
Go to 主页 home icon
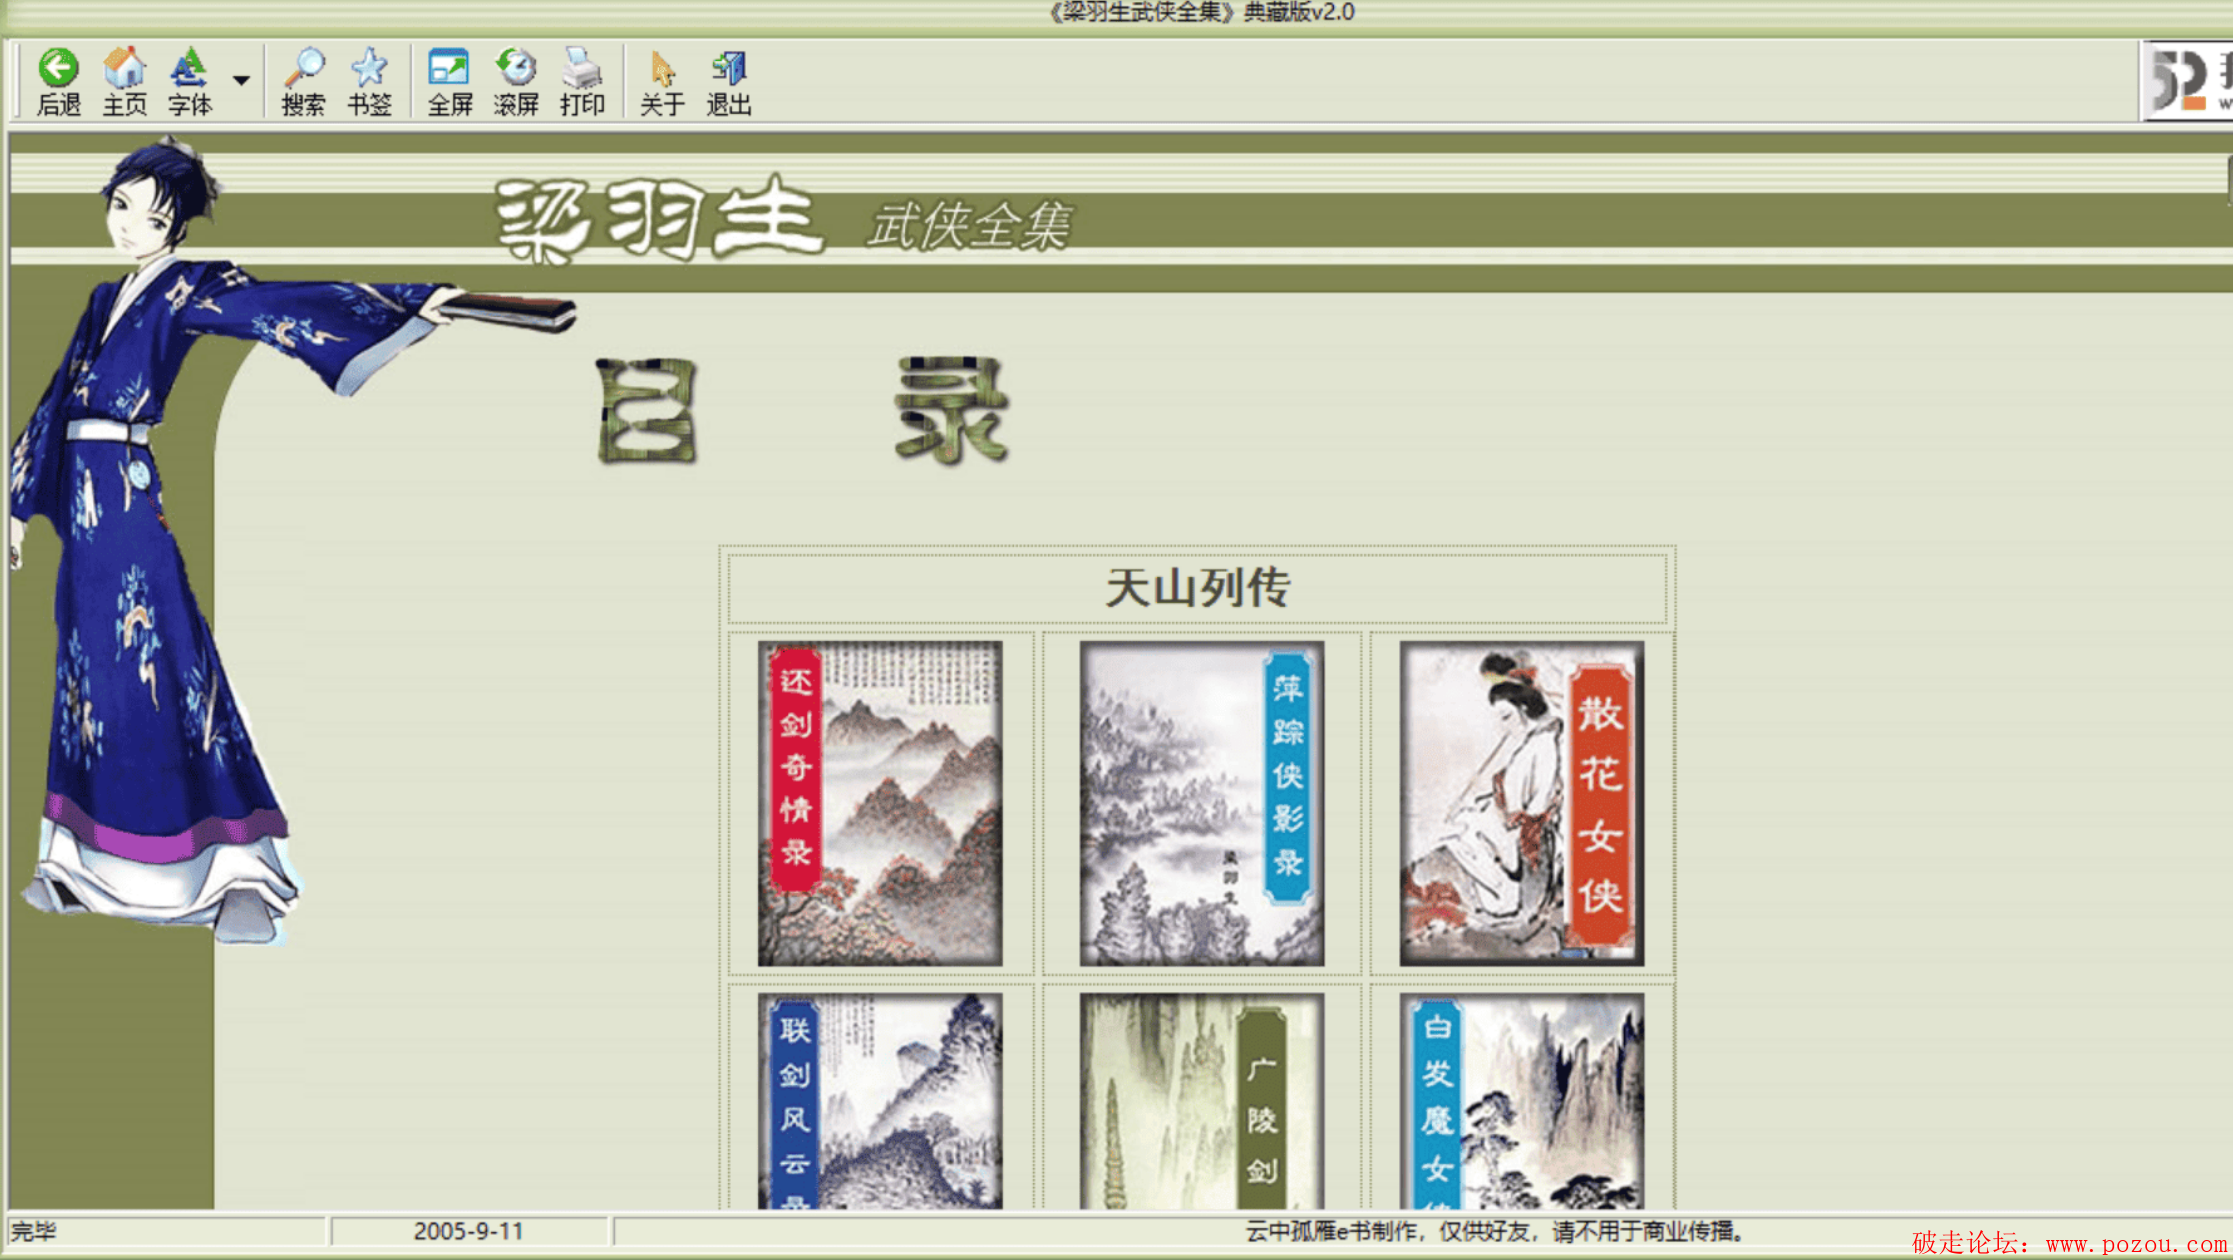124,82
